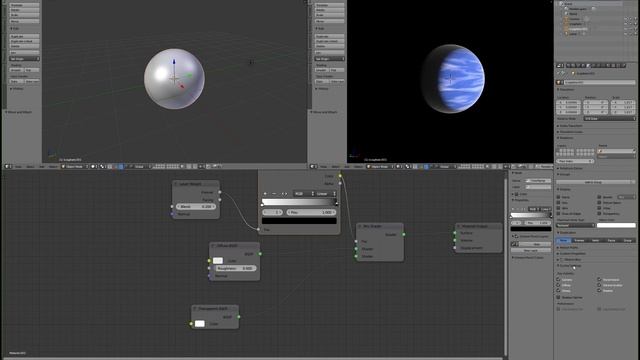Click Fresnel output socket on Layer Weight node

tap(220, 192)
